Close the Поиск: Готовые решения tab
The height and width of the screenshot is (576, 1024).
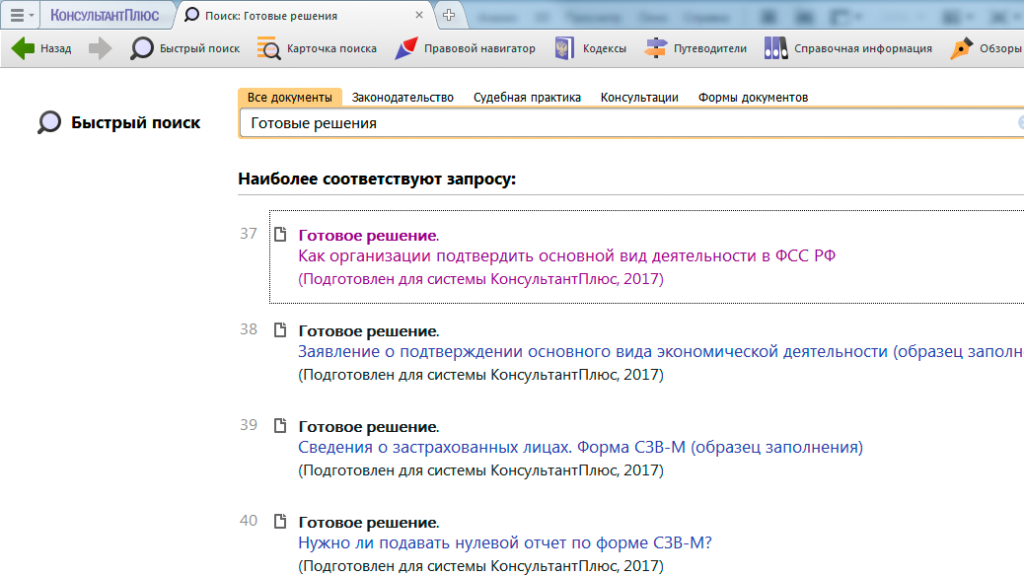tap(419, 15)
